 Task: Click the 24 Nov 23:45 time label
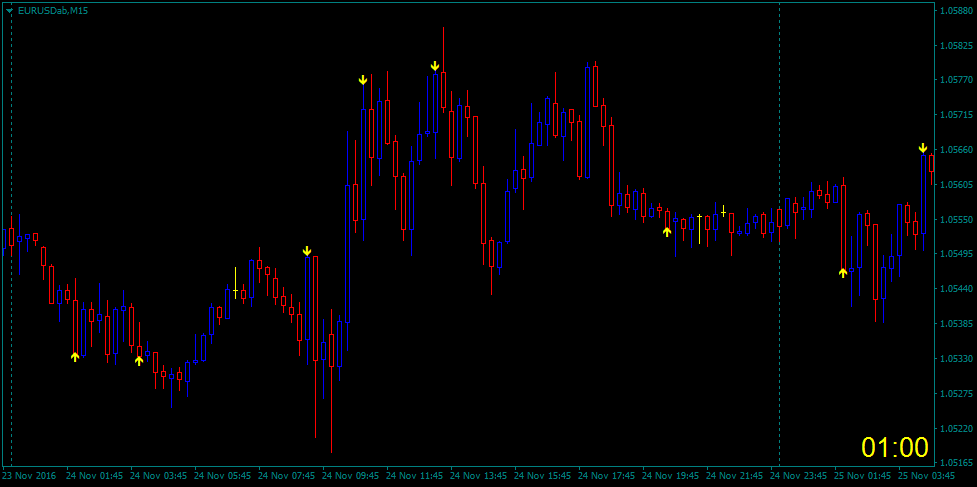(x=797, y=476)
